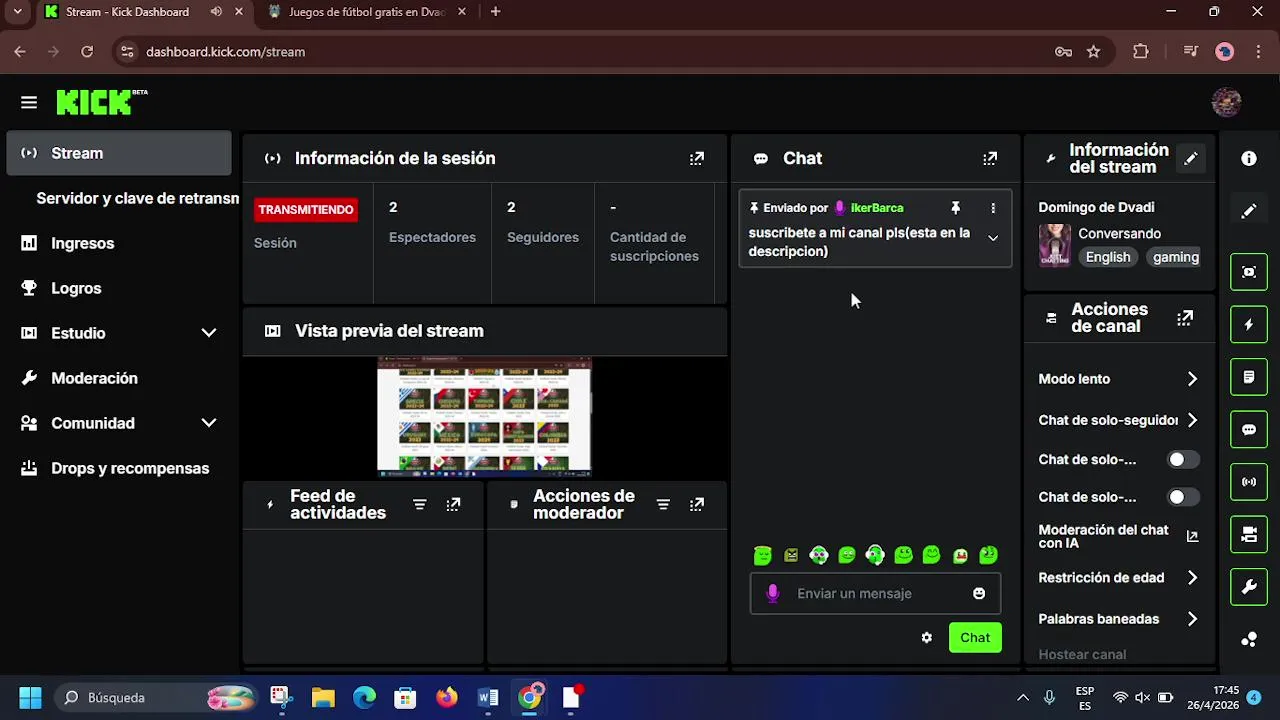The width and height of the screenshot is (1280, 720).
Task: Bookmark this page with the star icon
Action: tap(1093, 52)
